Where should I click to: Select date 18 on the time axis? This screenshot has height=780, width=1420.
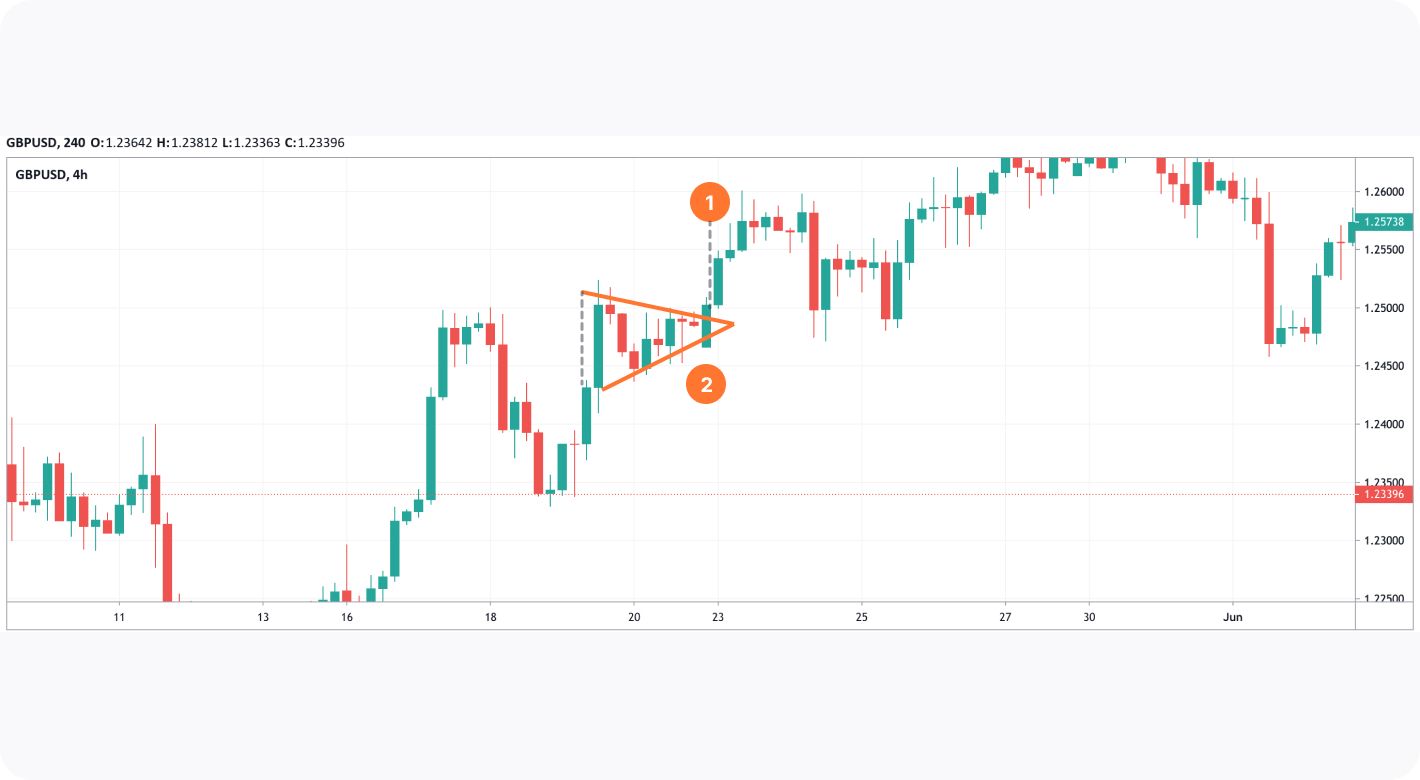489,617
